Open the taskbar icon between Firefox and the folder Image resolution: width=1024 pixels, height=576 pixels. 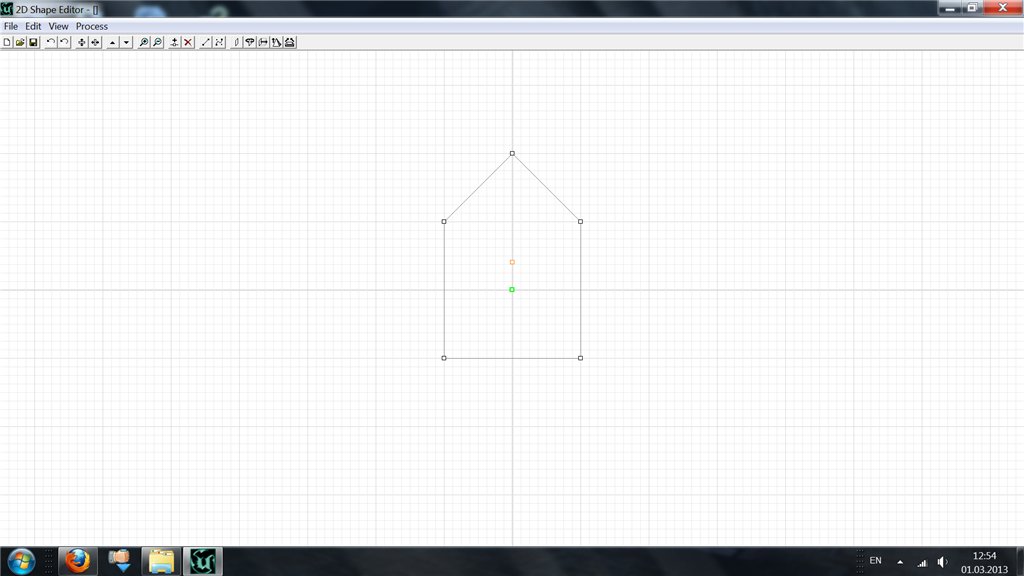click(120, 561)
